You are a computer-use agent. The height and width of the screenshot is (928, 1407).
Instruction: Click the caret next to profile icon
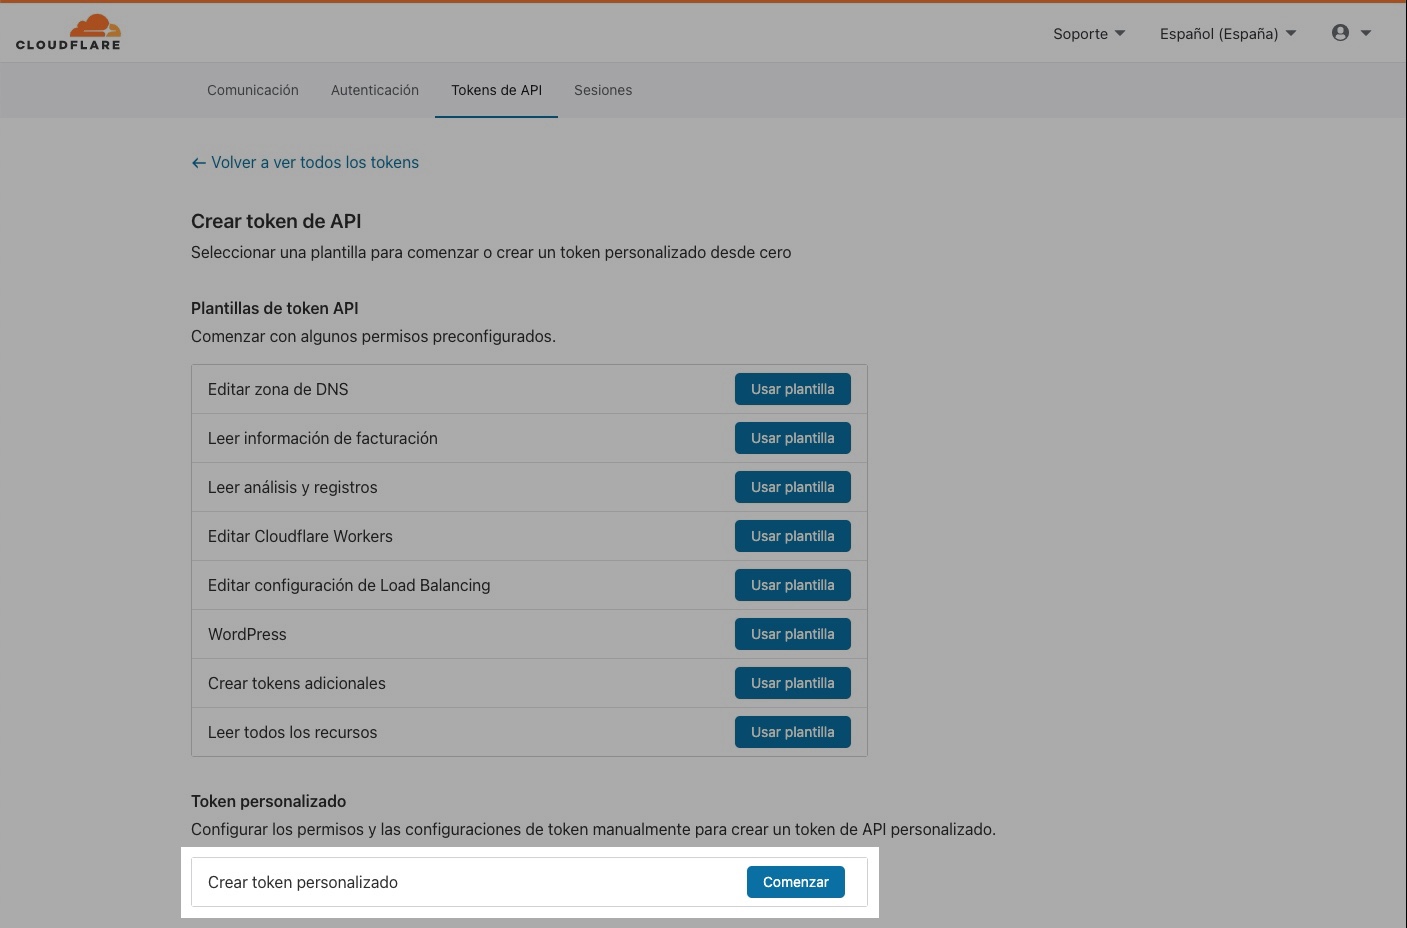[1366, 33]
